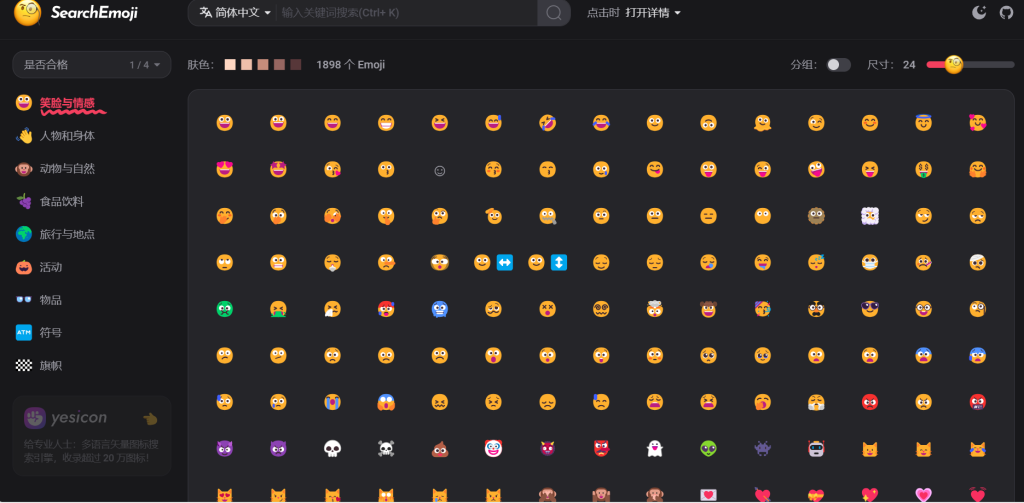Image resolution: width=1024 pixels, height=503 pixels.
Task: Click the exploding head emoji
Action: point(654,309)
